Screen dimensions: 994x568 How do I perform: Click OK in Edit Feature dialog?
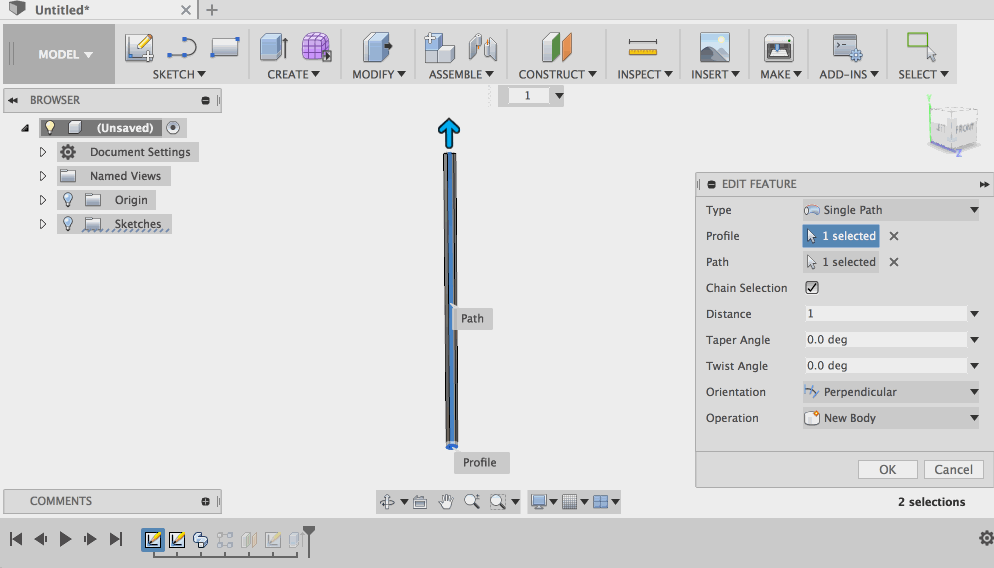(887, 469)
